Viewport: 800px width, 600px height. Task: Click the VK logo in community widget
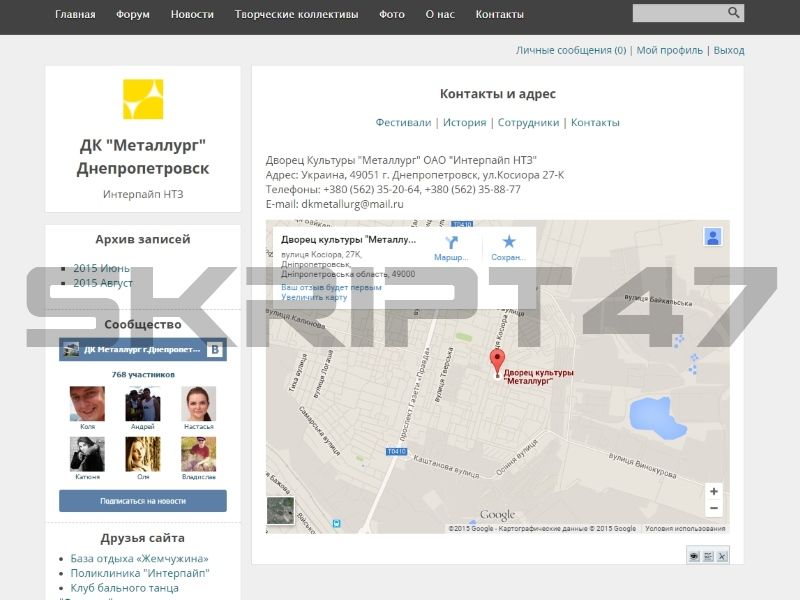[x=215, y=350]
